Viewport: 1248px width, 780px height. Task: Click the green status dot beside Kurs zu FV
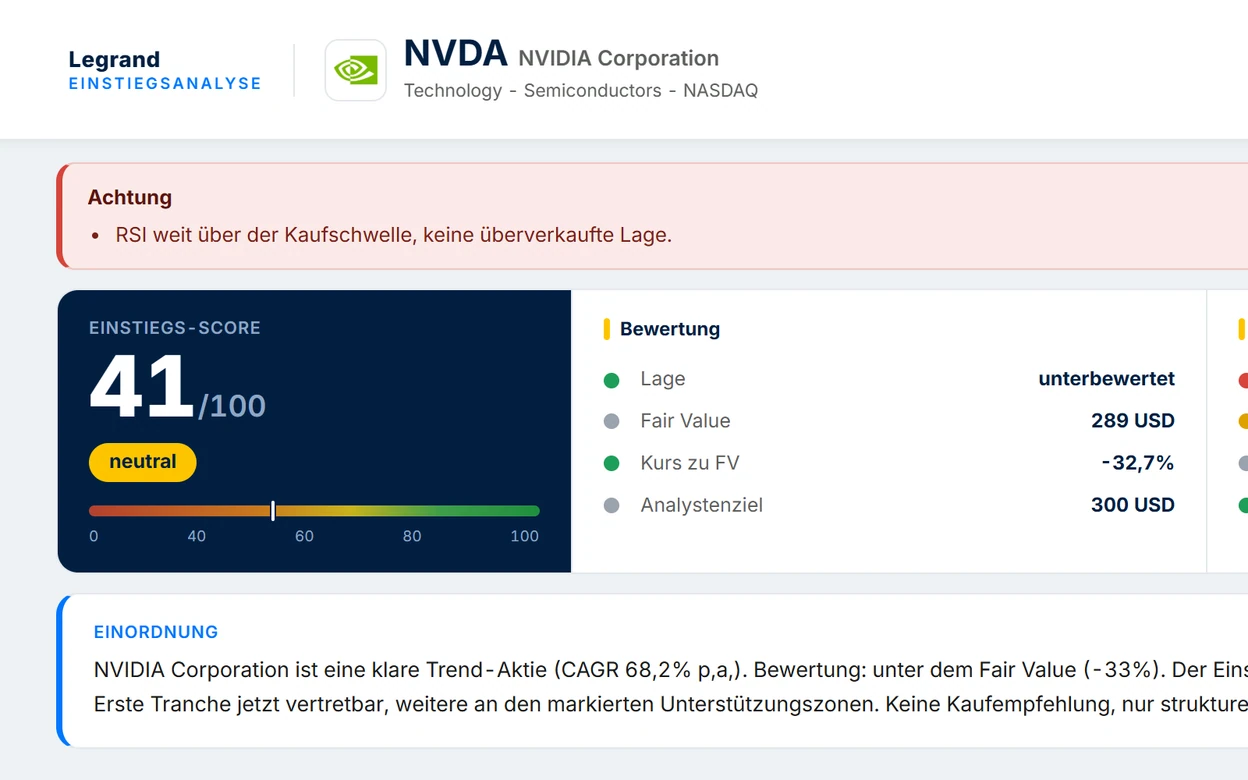click(x=612, y=464)
